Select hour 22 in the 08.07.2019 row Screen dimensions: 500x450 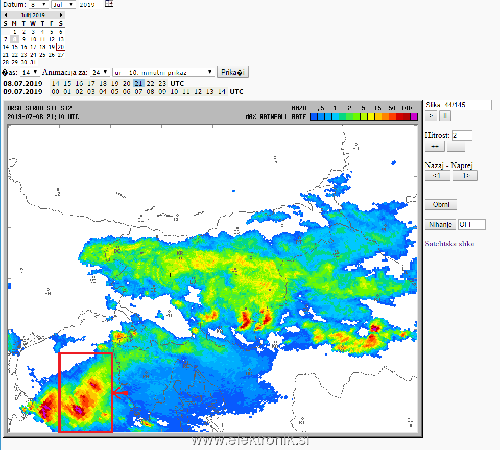pos(150,83)
